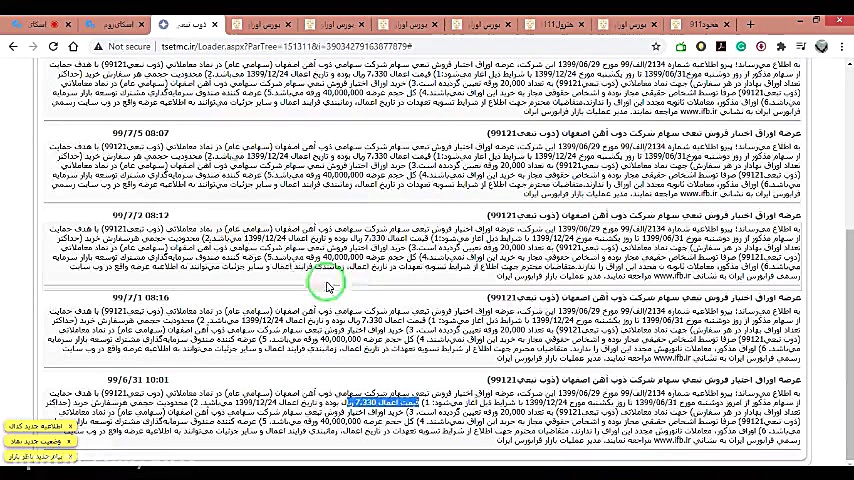Image resolution: width=854 pixels, height=480 pixels.
Task: Open the Chrome three-dot menu
Action: coord(842,47)
